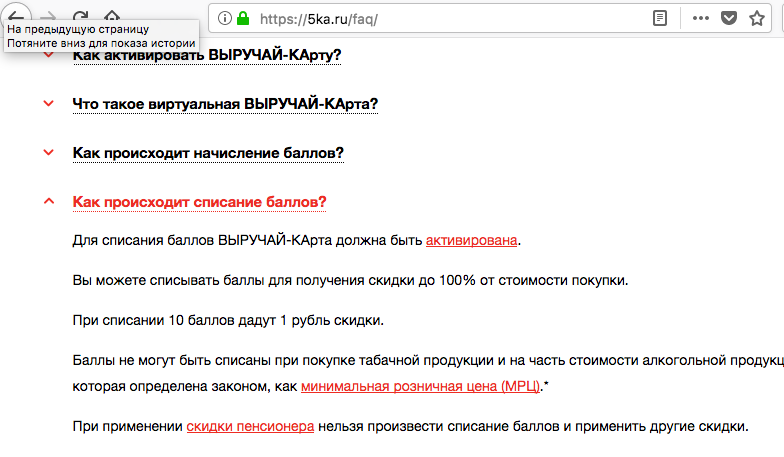Expand the chevron next to virtual ВЫРУЧАЙ-КАрта question

[48, 104]
